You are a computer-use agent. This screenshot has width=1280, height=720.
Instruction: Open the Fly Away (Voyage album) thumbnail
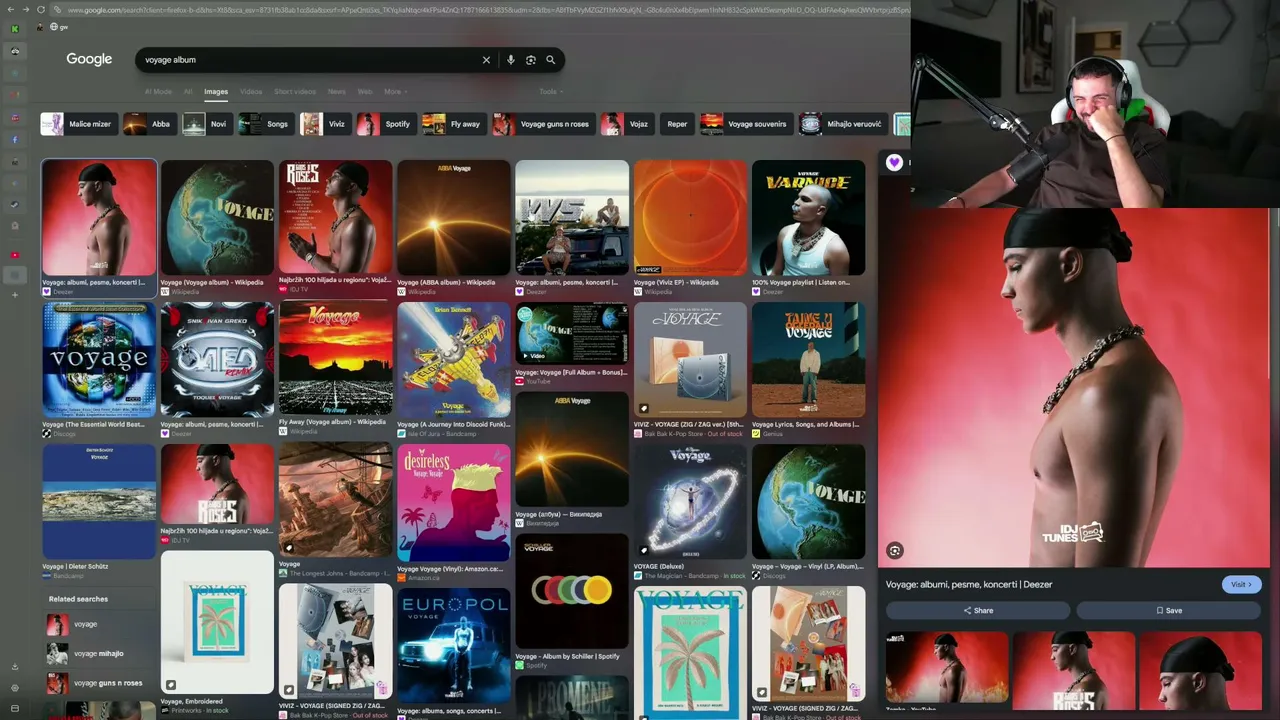click(x=335, y=358)
